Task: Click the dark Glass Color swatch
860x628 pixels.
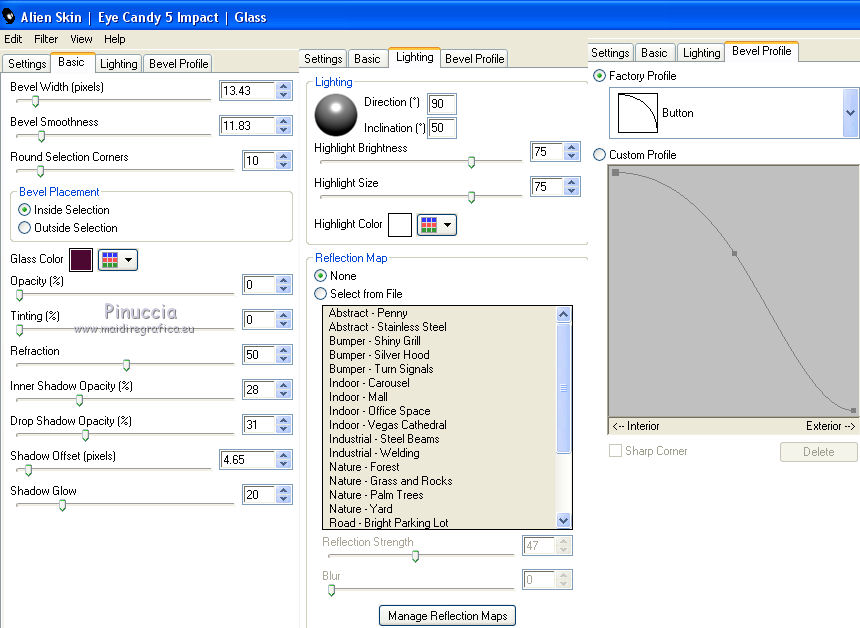Action: click(81, 260)
